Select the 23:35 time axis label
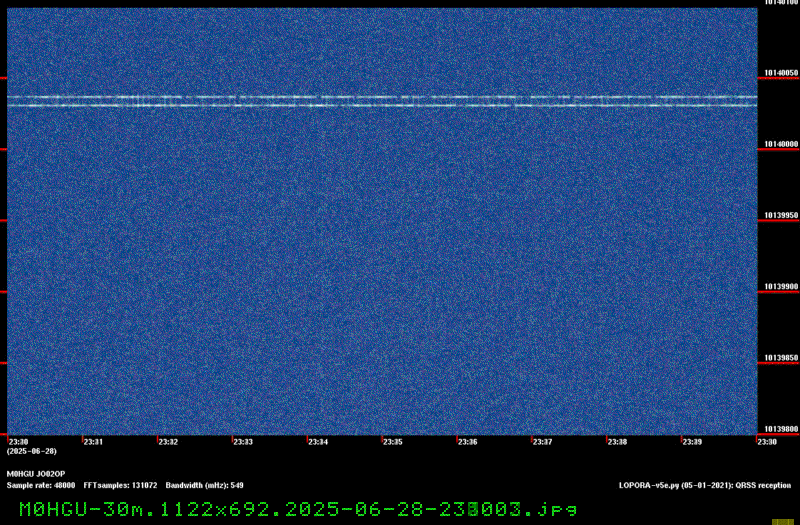 (393, 442)
